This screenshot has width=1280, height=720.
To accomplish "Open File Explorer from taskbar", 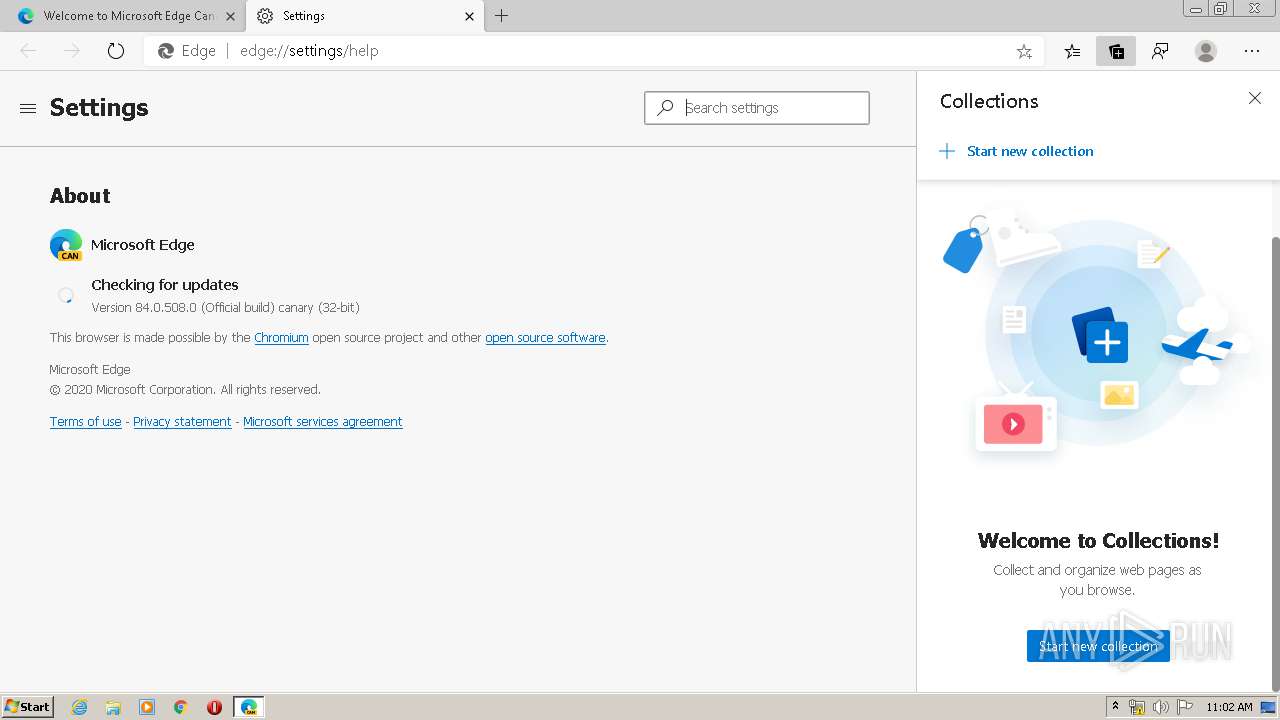I will [113, 707].
